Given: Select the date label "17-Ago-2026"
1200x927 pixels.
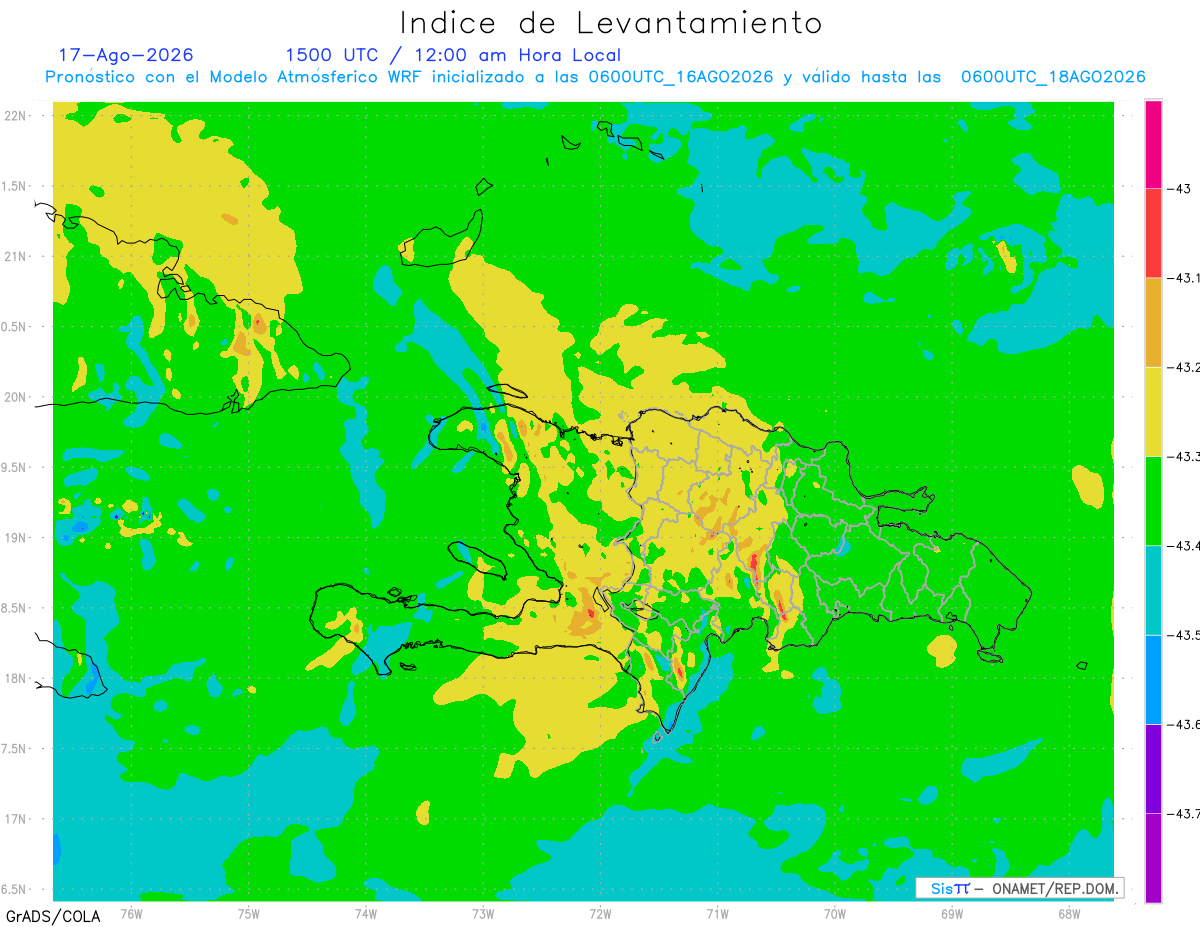Looking at the screenshot, I should [x=126, y=55].
